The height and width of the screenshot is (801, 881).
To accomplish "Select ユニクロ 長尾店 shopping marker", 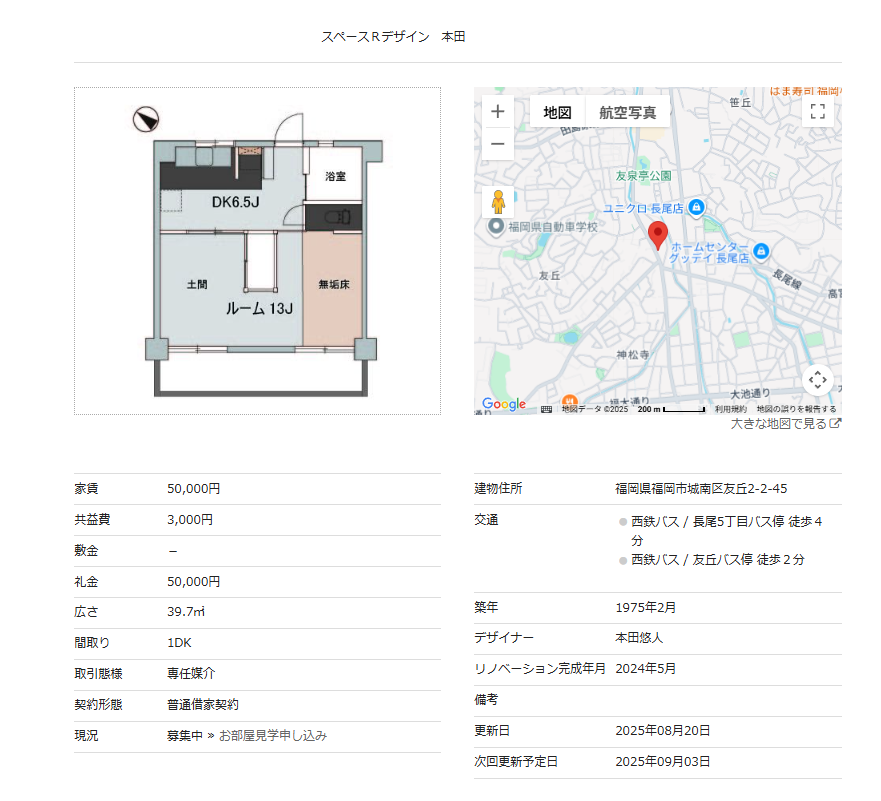I will [x=697, y=207].
